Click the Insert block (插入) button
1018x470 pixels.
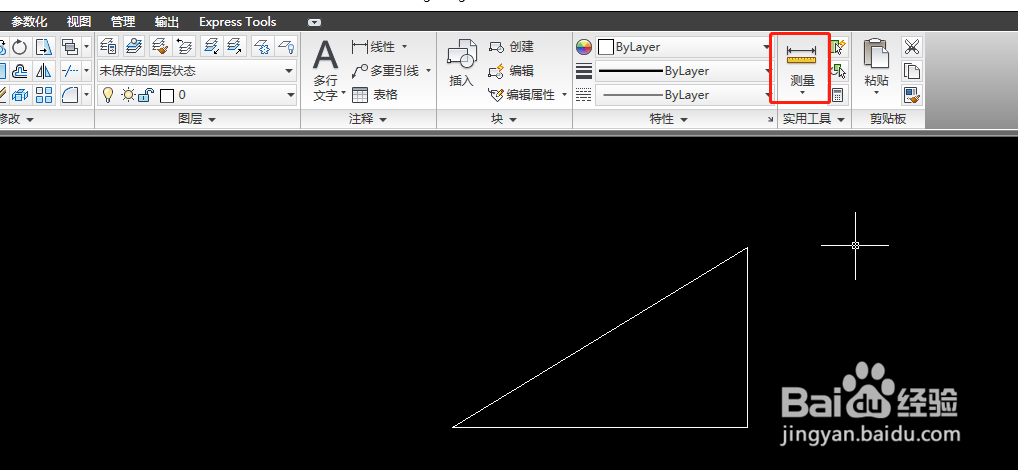(462, 63)
